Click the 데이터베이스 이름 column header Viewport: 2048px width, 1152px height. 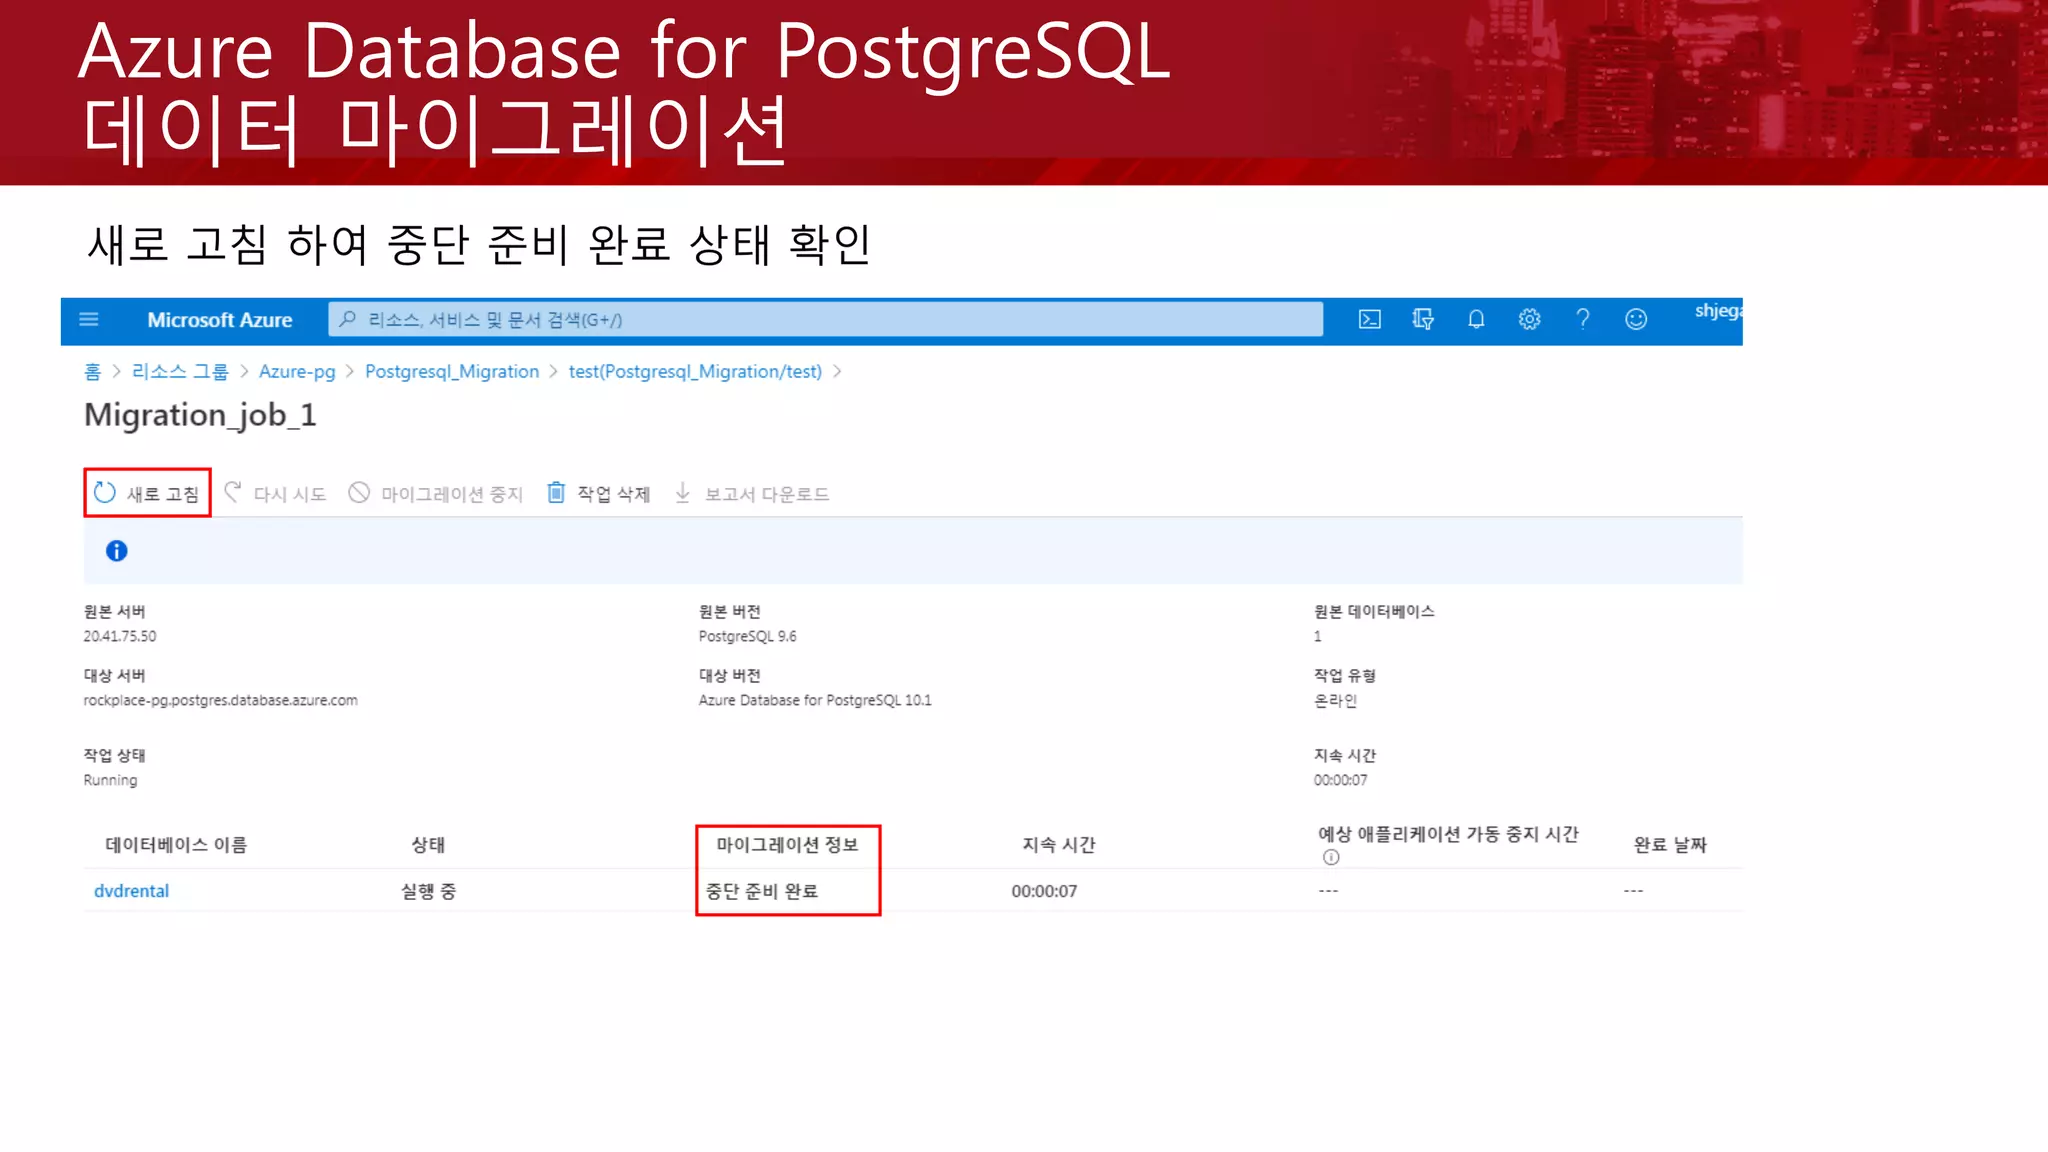coord(176,845)
